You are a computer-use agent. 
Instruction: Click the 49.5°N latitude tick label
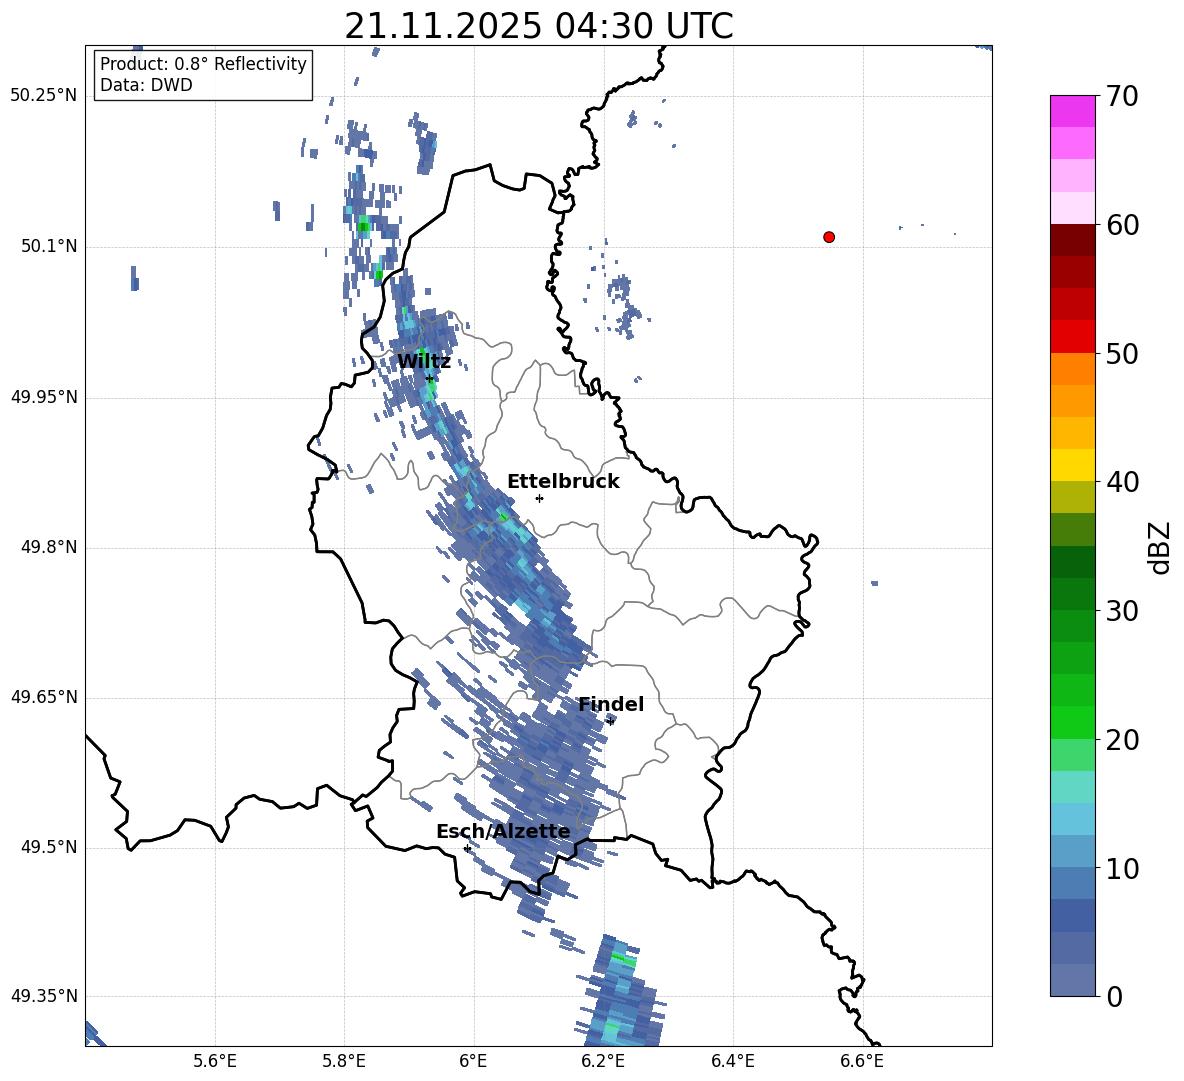coord(49,848)
